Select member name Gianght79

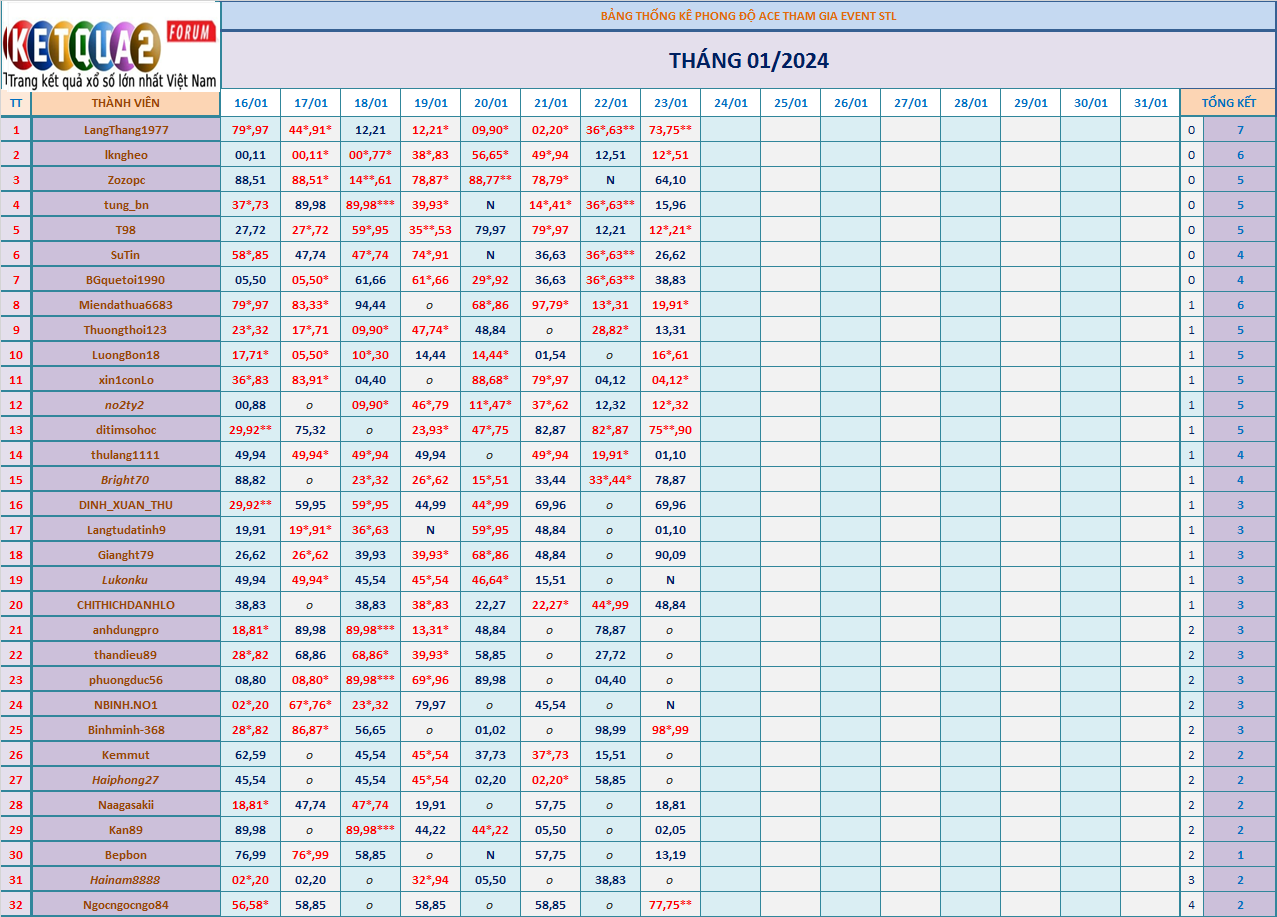[126, 555]
